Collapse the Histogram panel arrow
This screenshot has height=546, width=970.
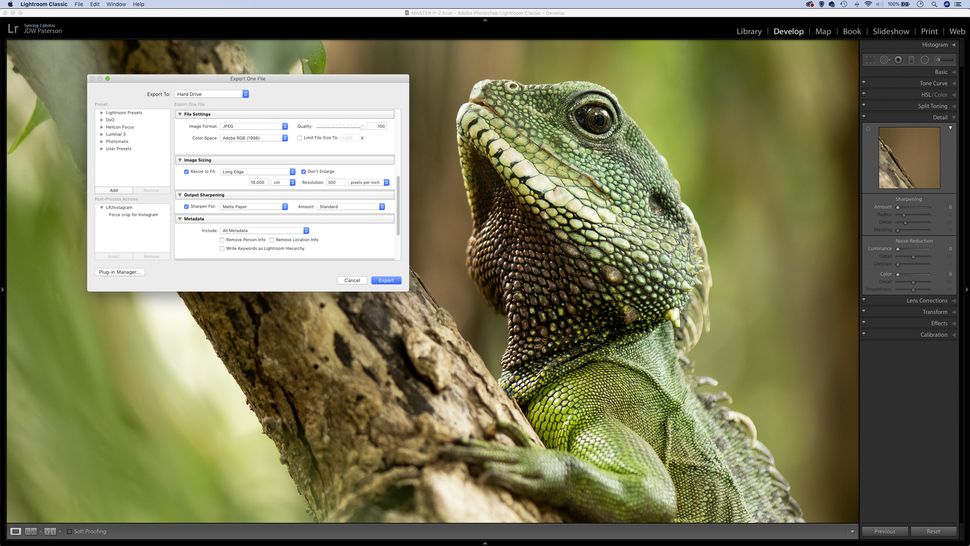click(954, 45)
